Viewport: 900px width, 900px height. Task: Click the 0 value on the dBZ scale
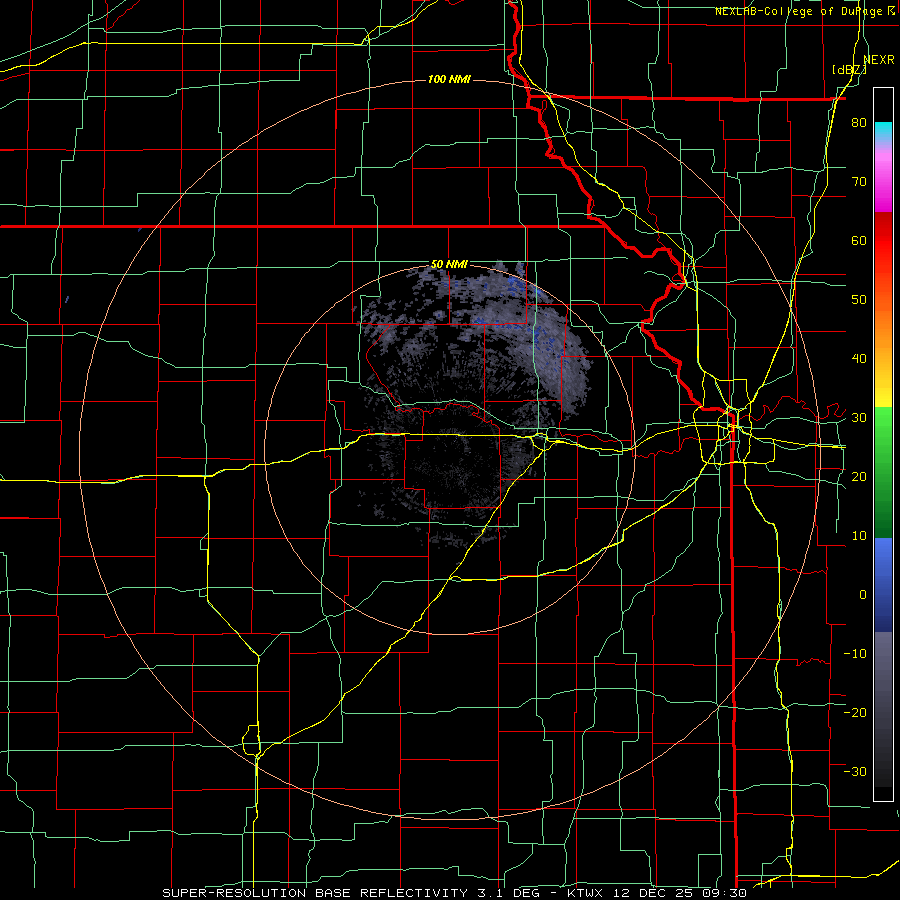pyautogui.click(x=863, y=595)
